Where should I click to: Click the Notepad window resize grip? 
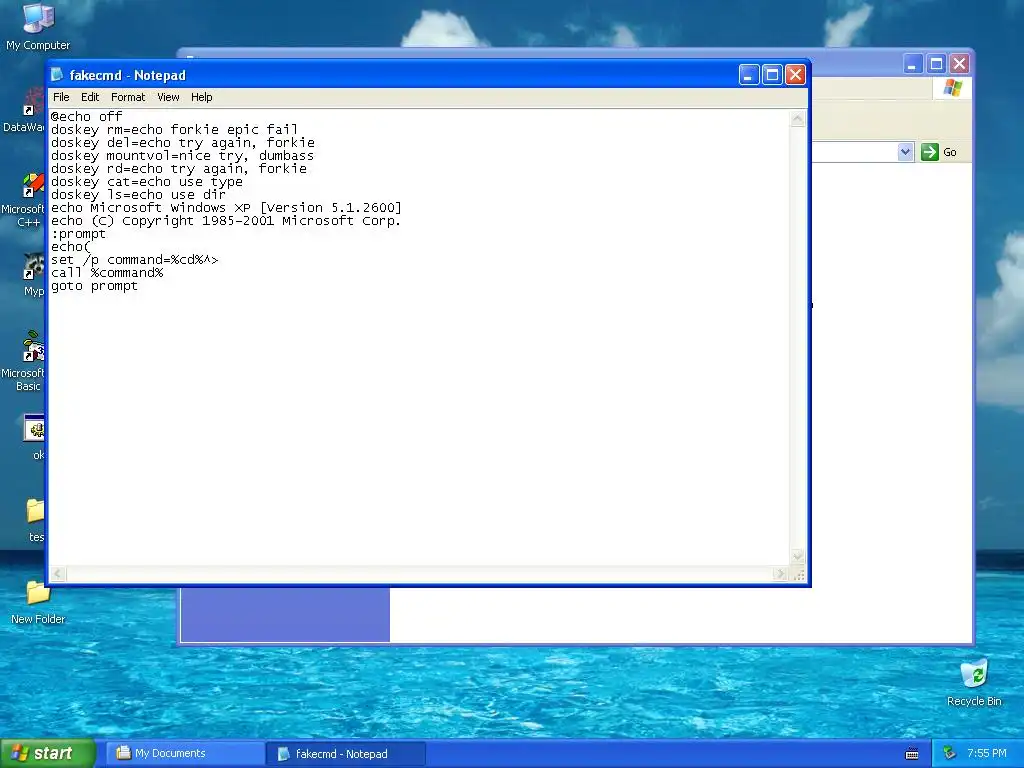pos(798,574)
